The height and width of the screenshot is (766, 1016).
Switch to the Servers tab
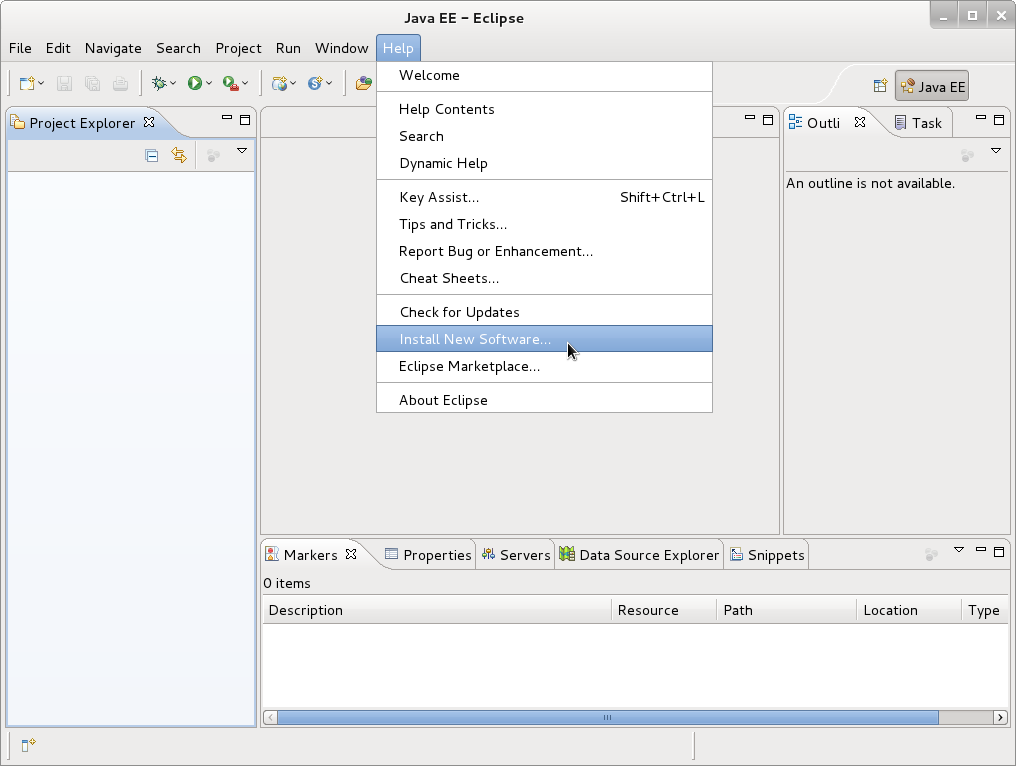point(523,554)
